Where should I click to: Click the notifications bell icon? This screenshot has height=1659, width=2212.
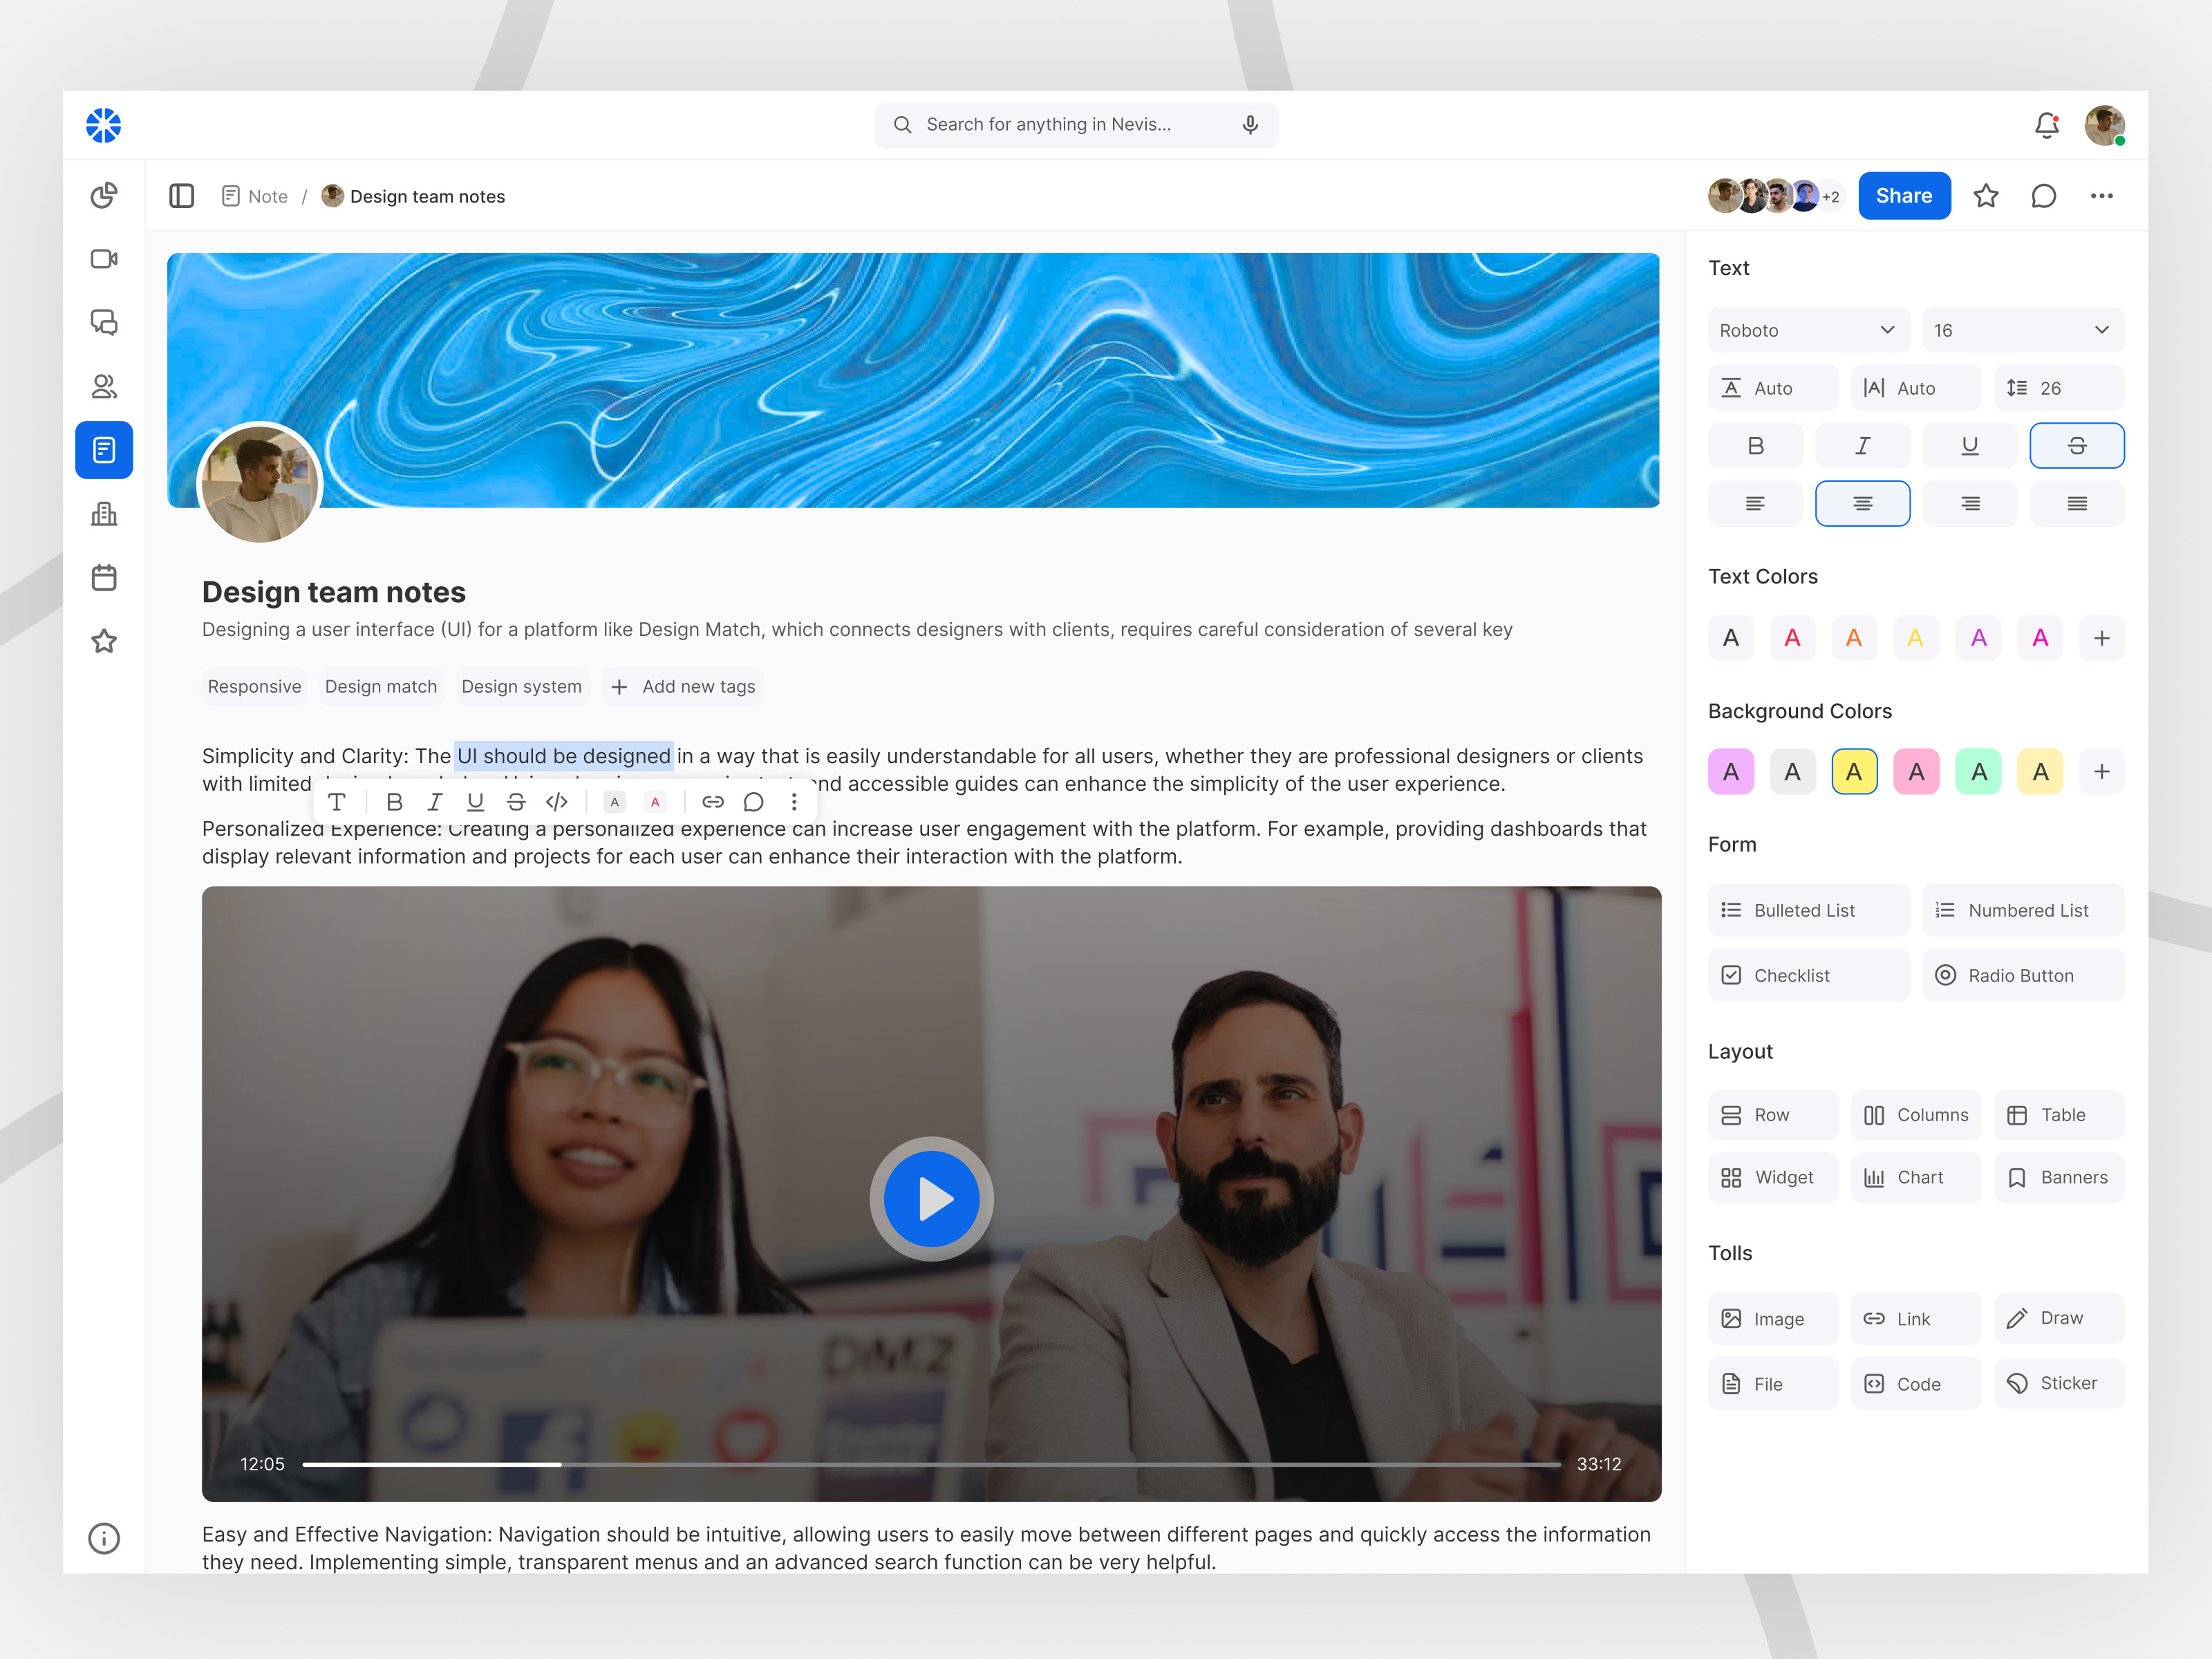point(2046,125)
